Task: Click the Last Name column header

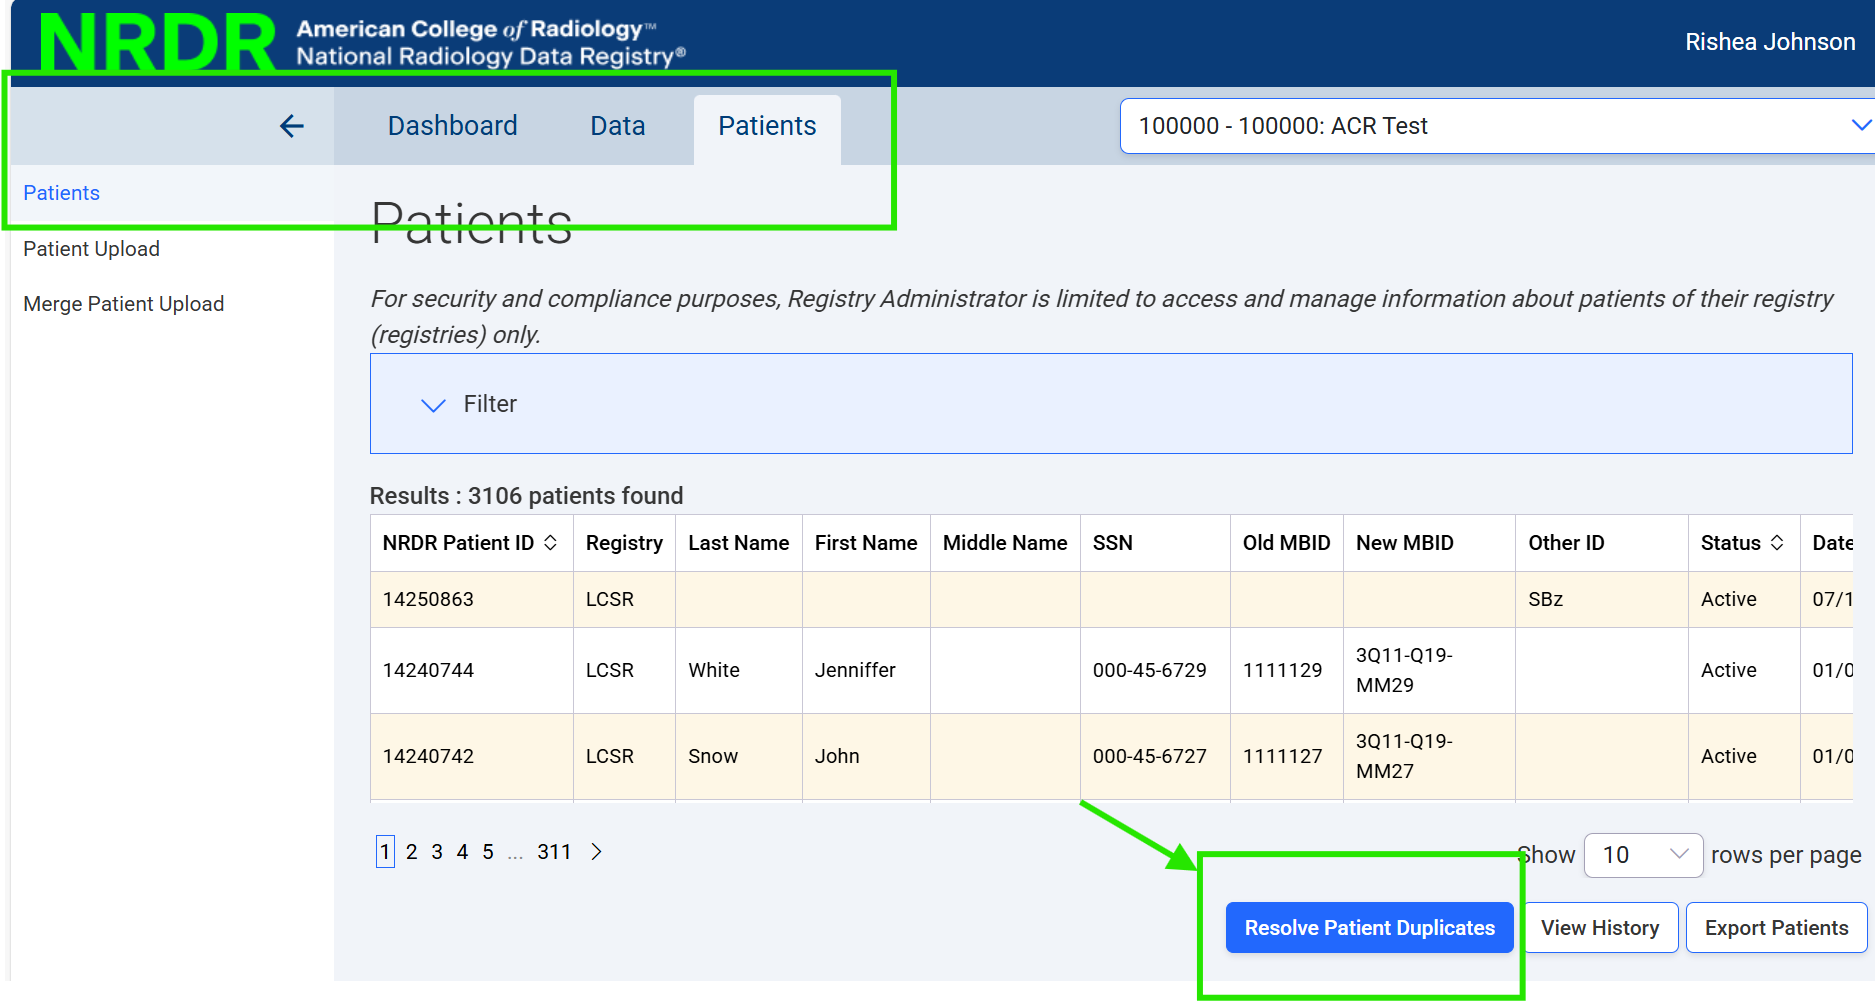Action: (x=739, y=543)
